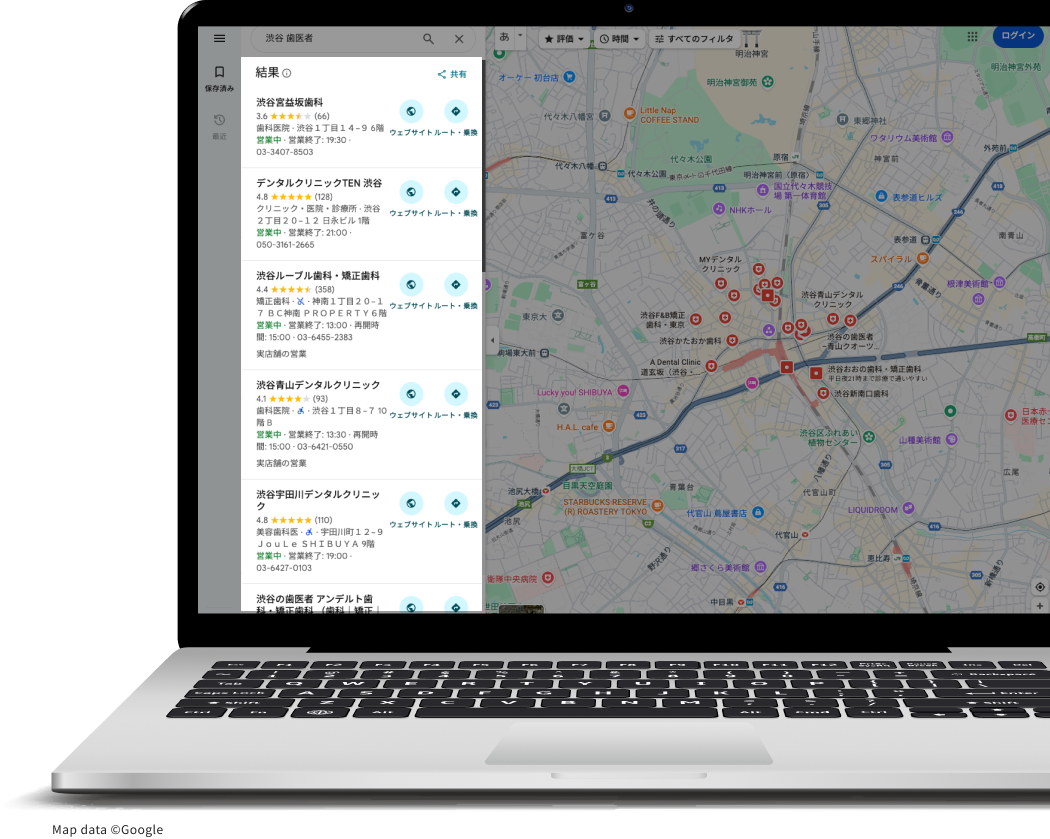
Task: Show info about 結果 results
Action: point(287,73)
